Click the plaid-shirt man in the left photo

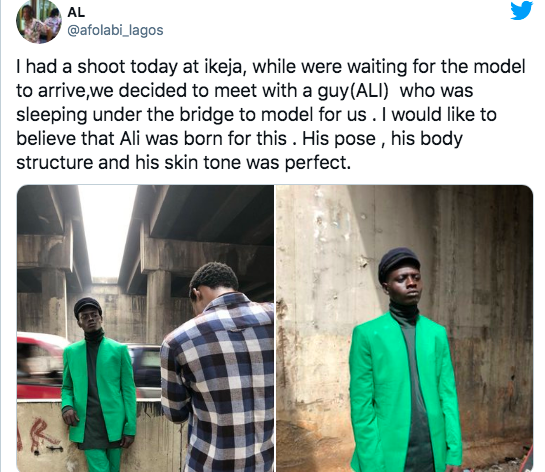(218, 368)
